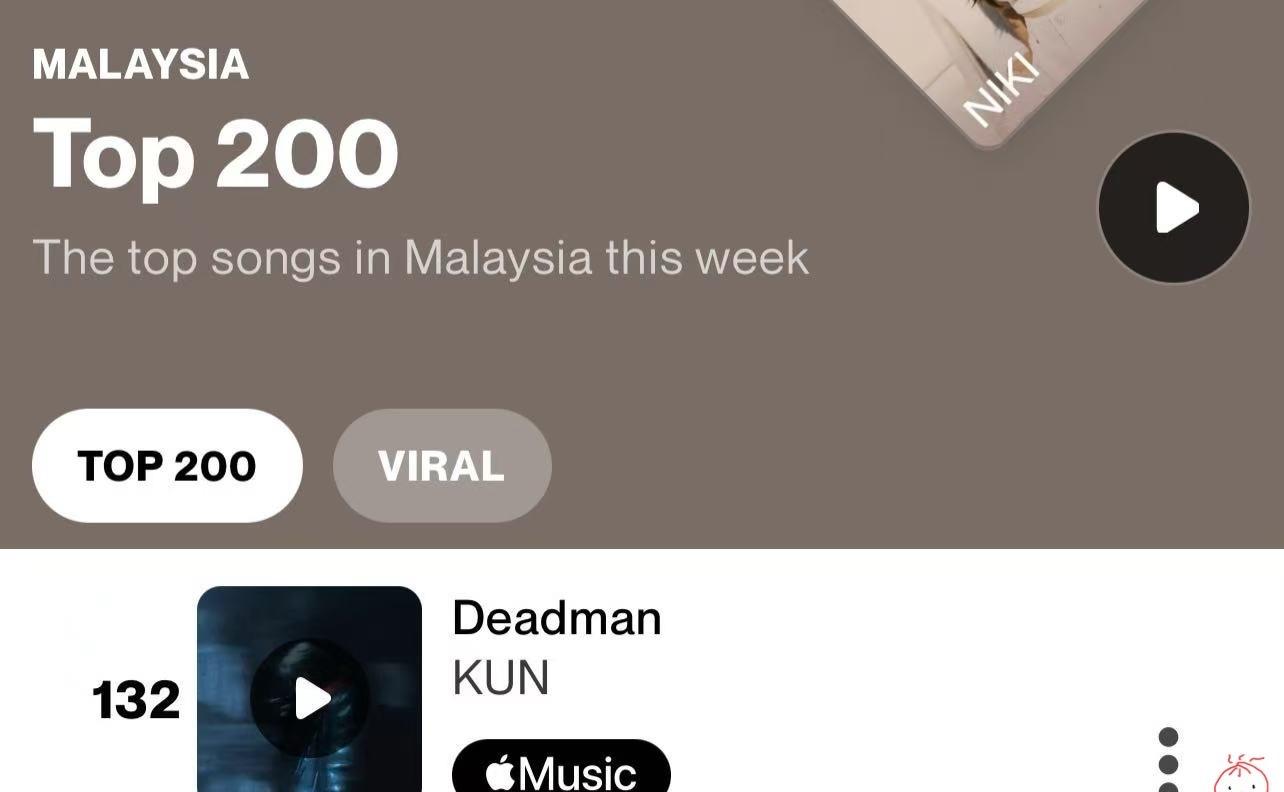The width and height of the screenshot is (1284, 792).
Task: Open more options for Deadman
Action: tap(1168, 762)
